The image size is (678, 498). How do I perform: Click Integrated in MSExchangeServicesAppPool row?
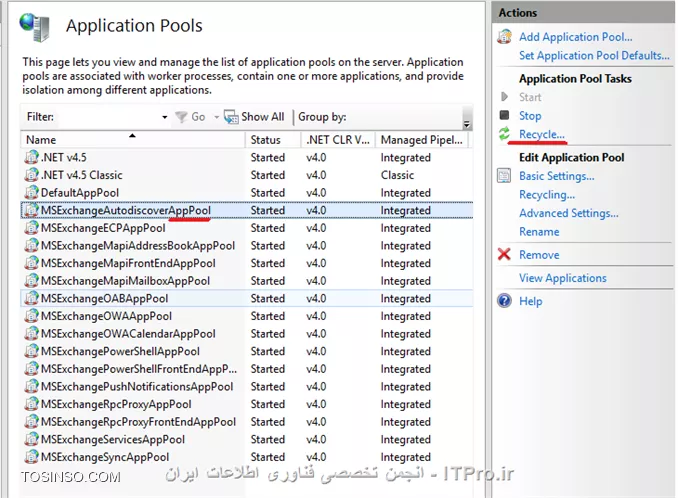coord(406,440)
